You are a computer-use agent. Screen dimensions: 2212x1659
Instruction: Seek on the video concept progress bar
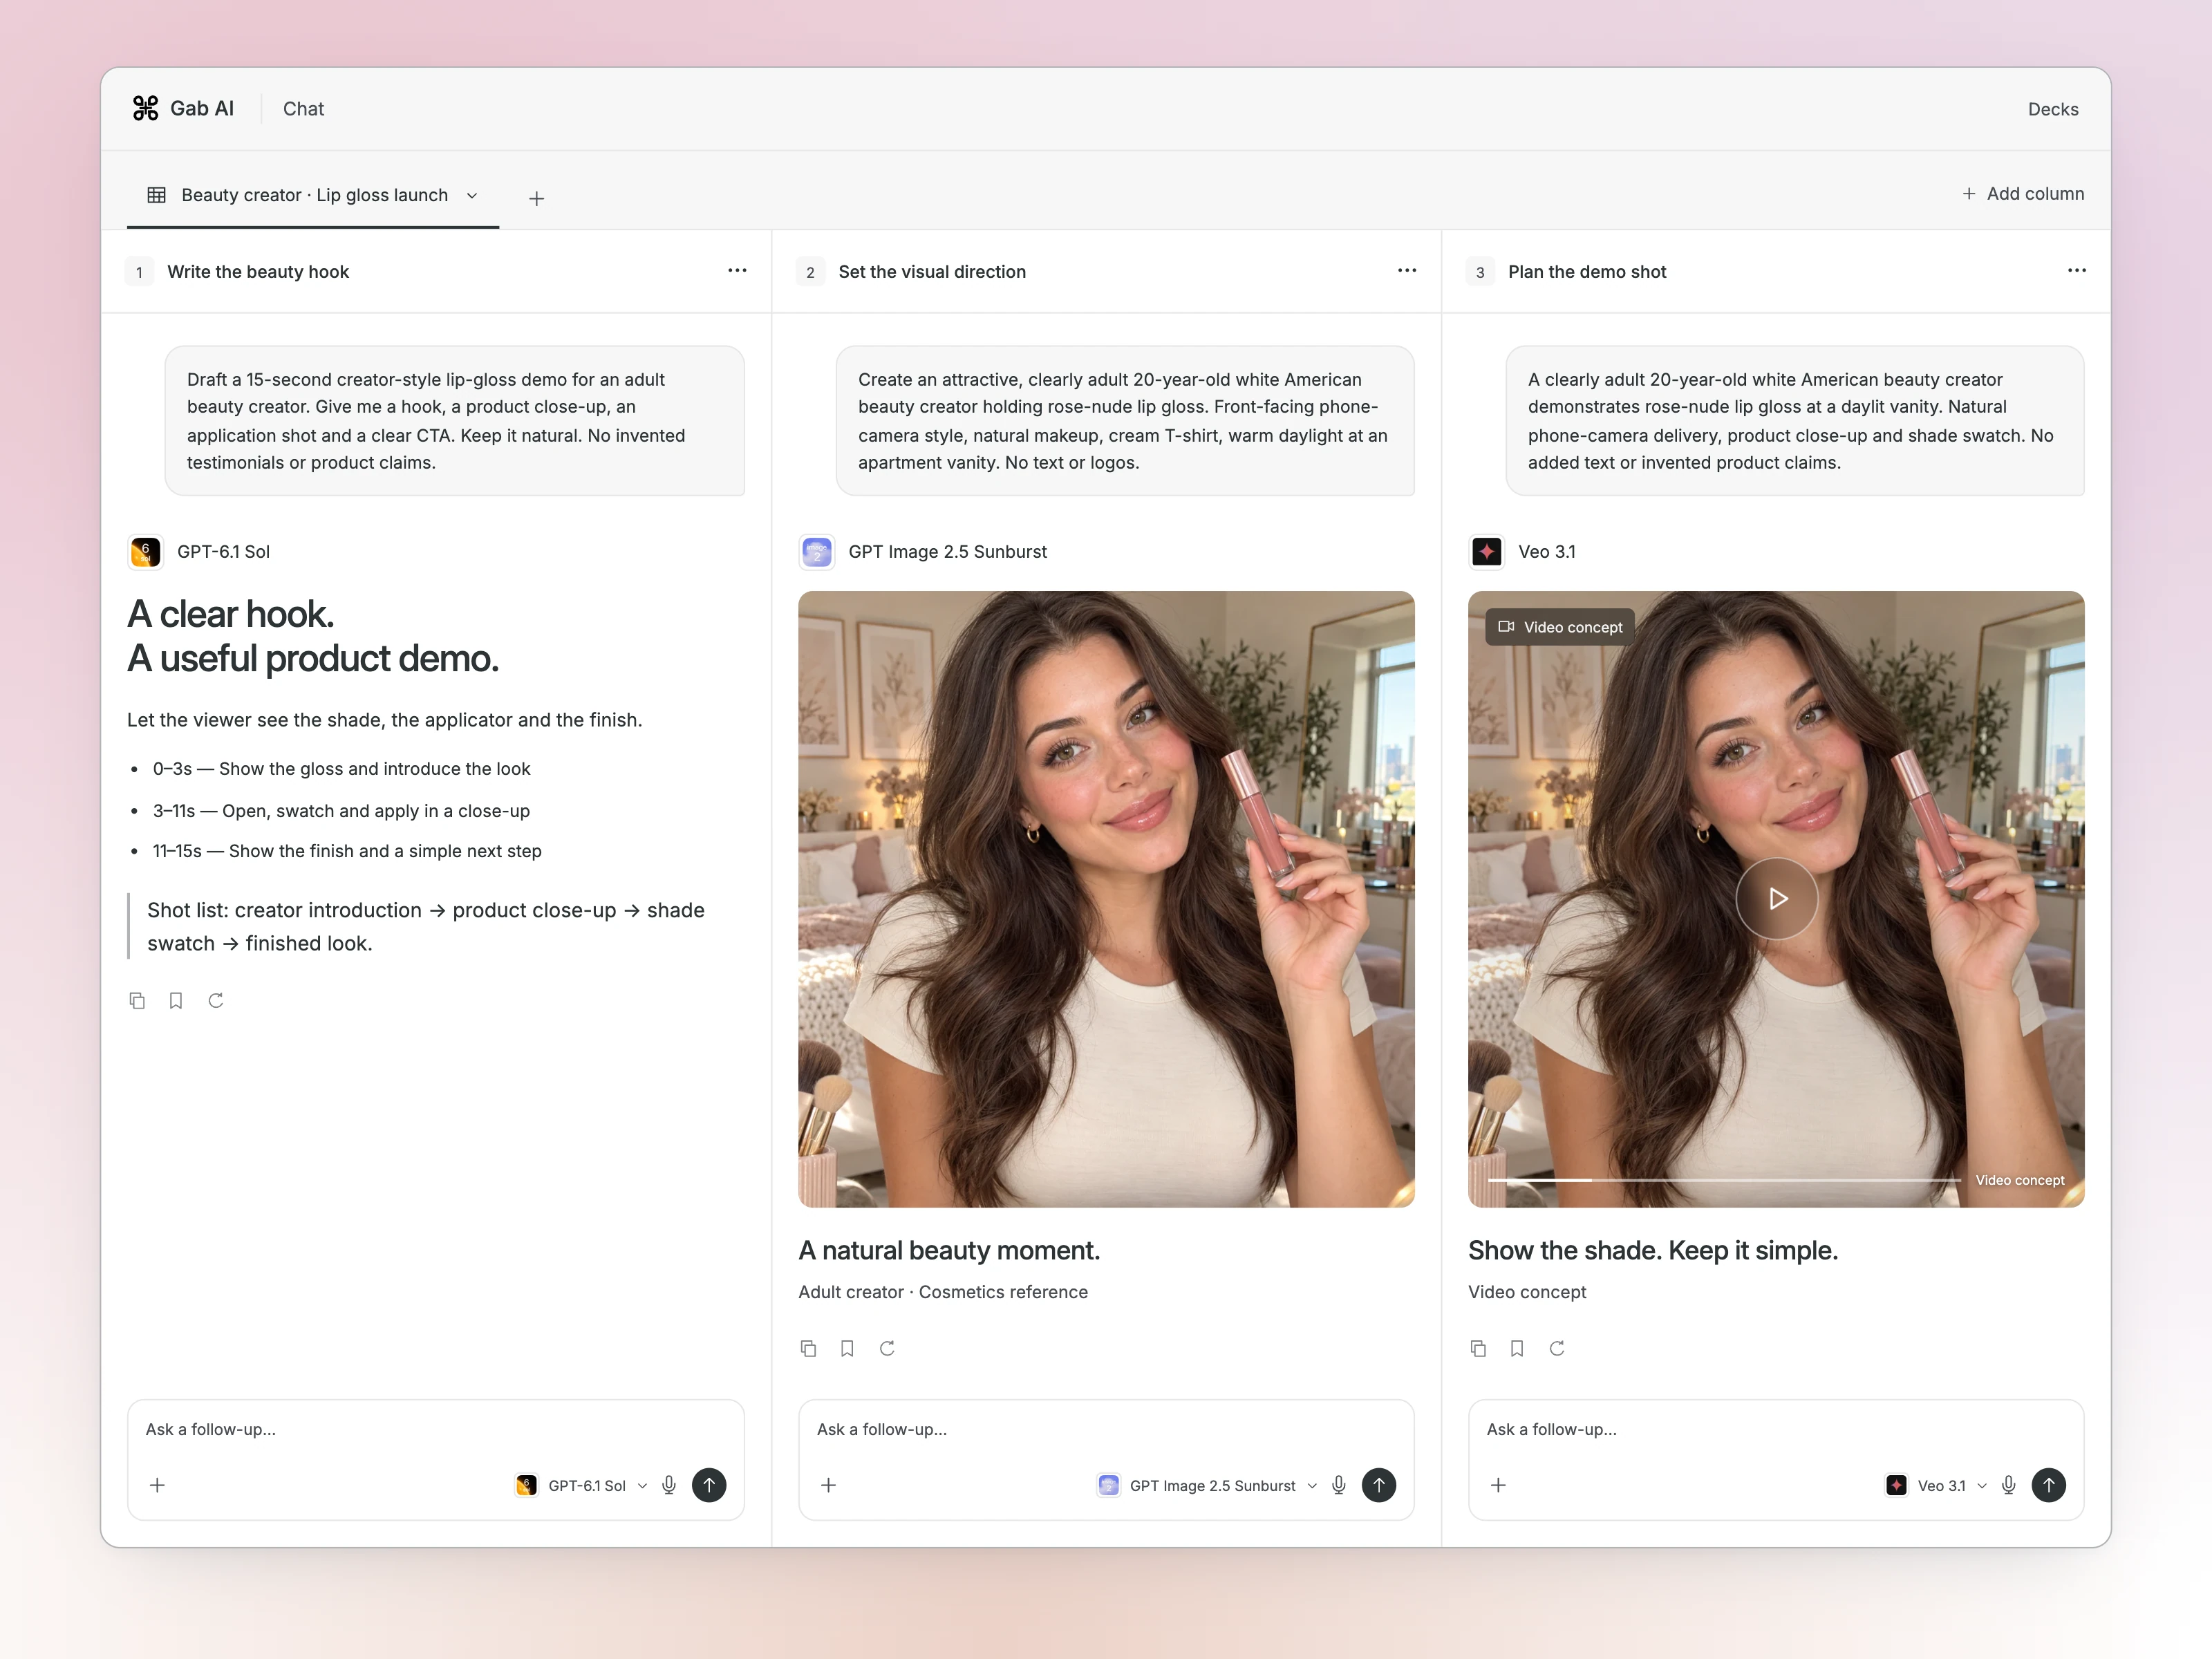[x=1724, y=1180]
